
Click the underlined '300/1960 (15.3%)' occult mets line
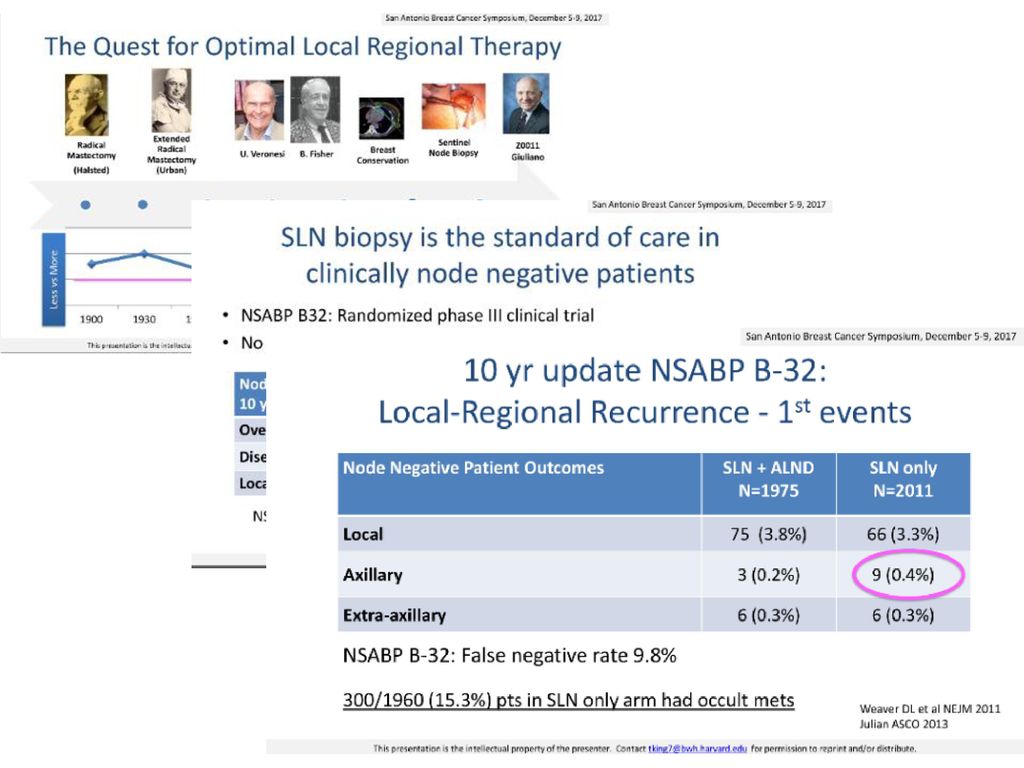[x=568, y=700]
